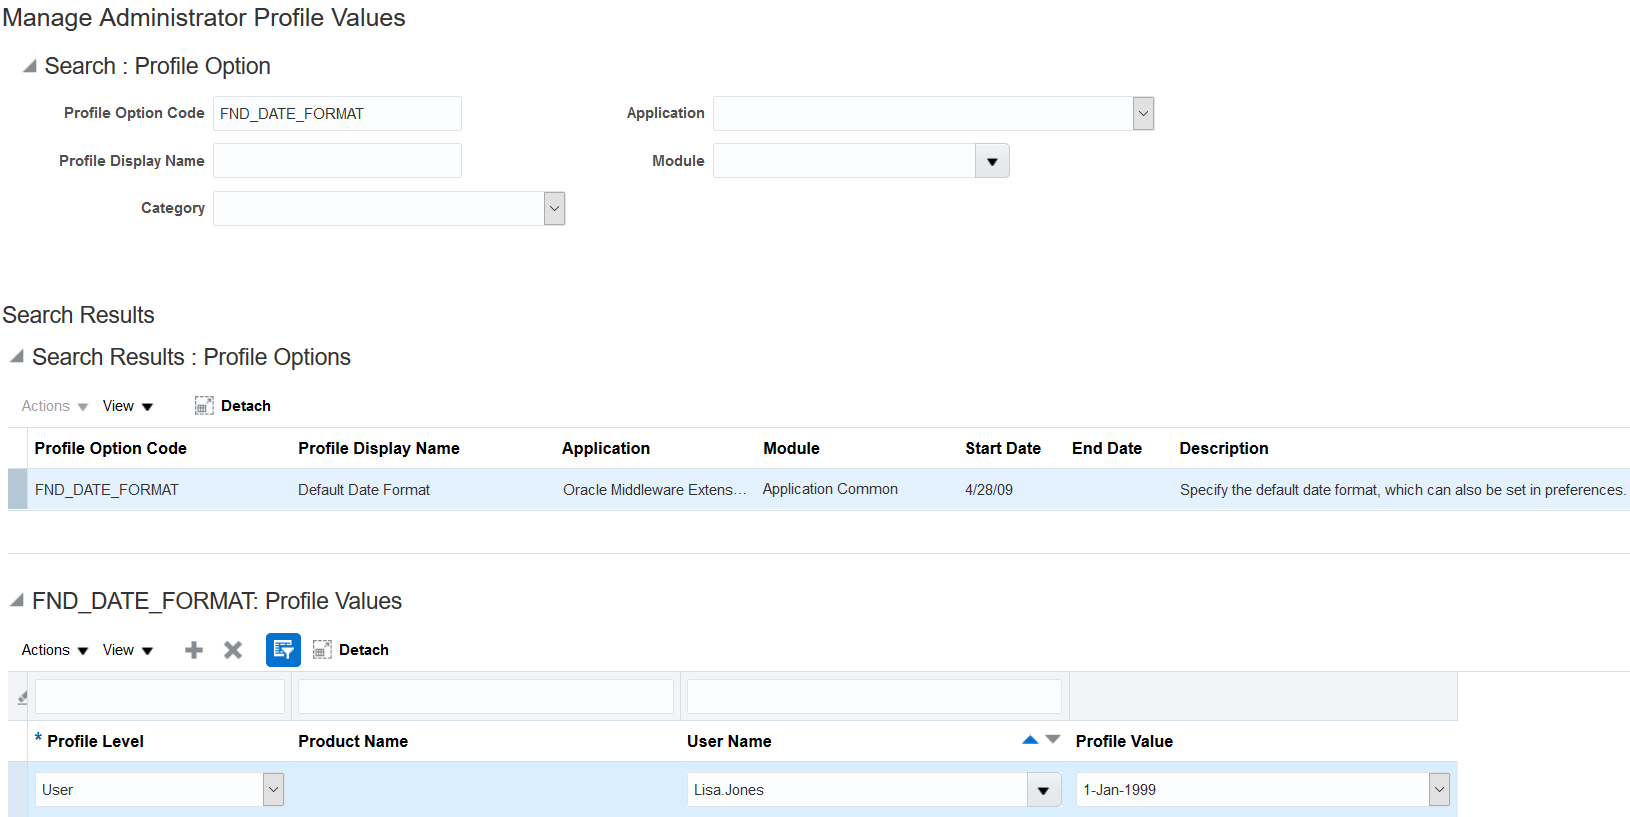Click the Profile Value column header

pos(1124,741)
